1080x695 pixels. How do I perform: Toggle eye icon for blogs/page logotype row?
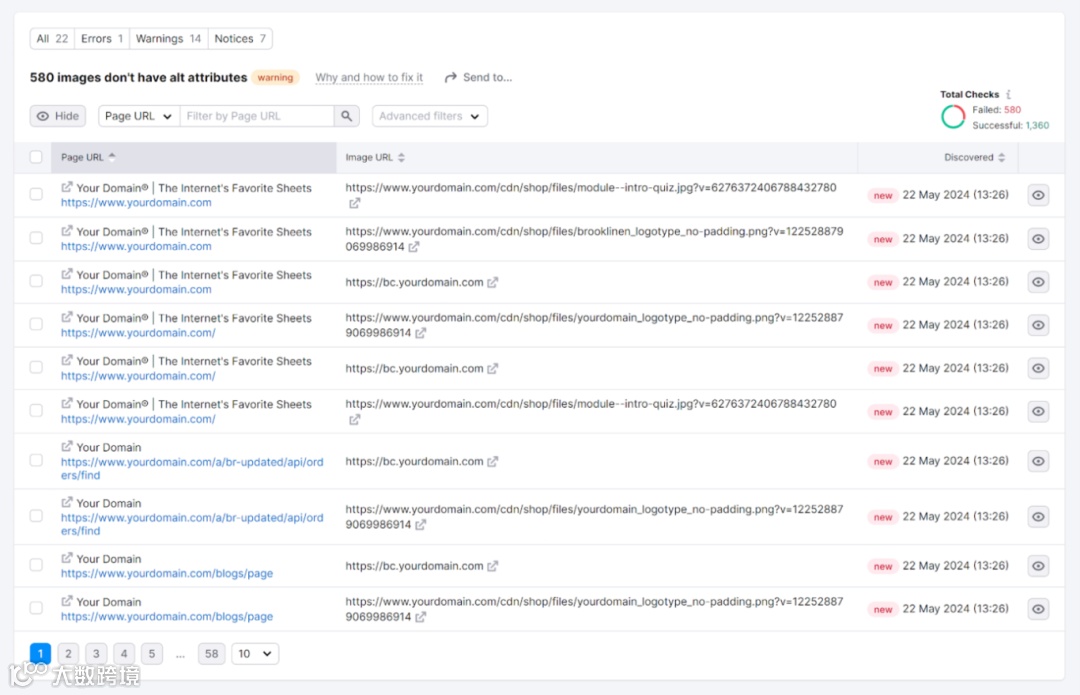click(1038, 609)
